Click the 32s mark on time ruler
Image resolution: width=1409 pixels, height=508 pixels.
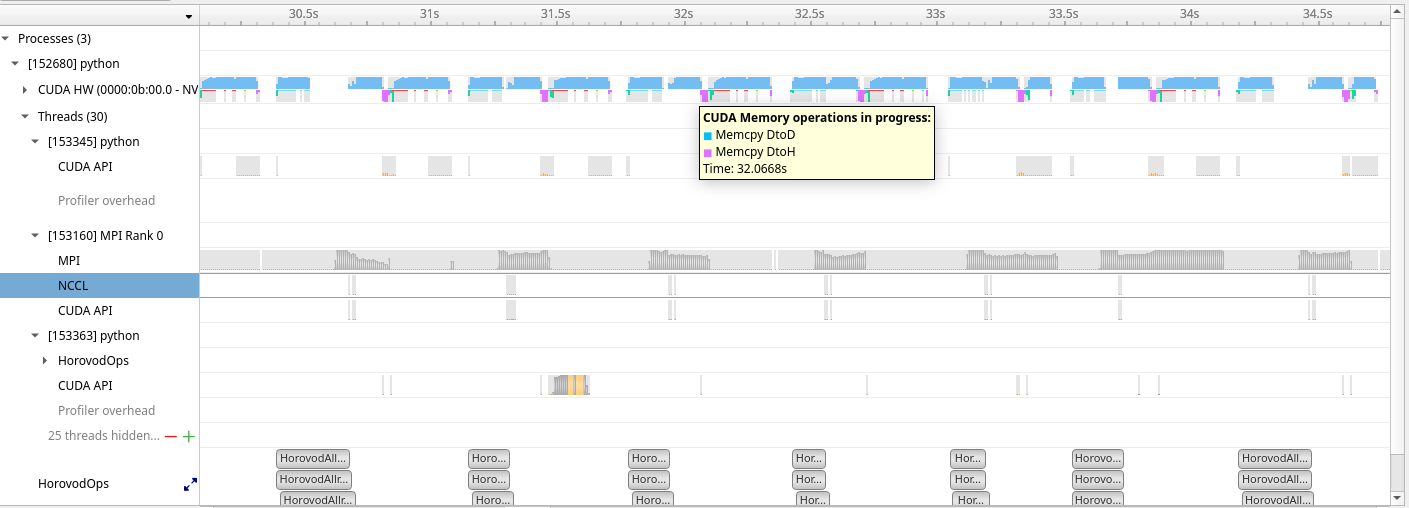click(683, 14)
